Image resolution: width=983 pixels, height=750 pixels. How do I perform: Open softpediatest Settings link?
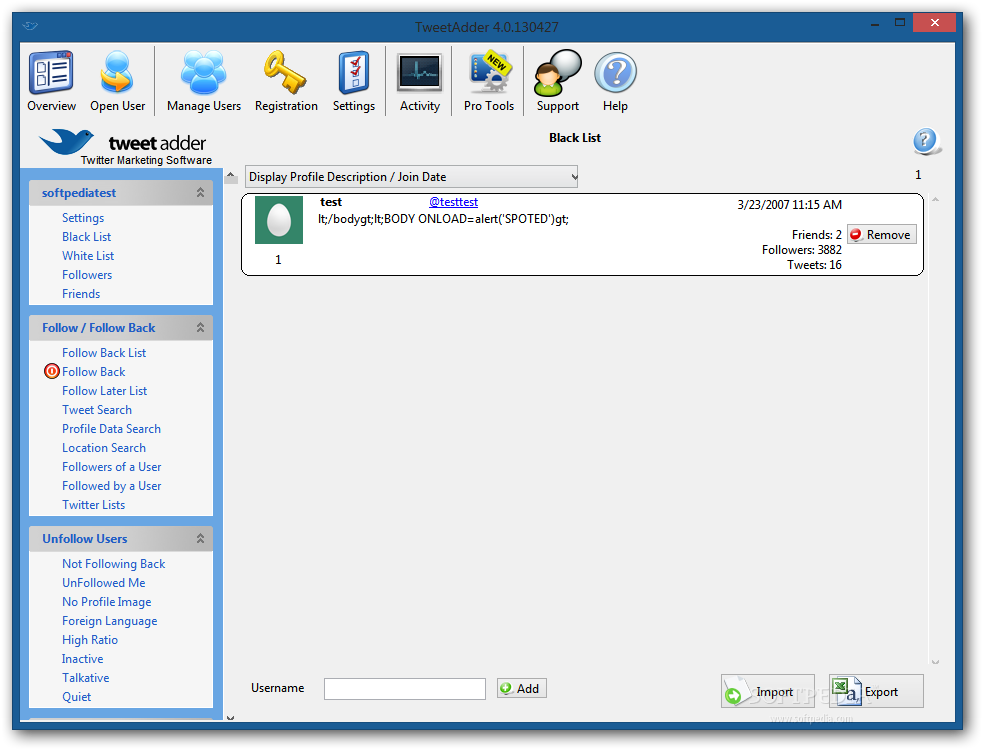83,218
